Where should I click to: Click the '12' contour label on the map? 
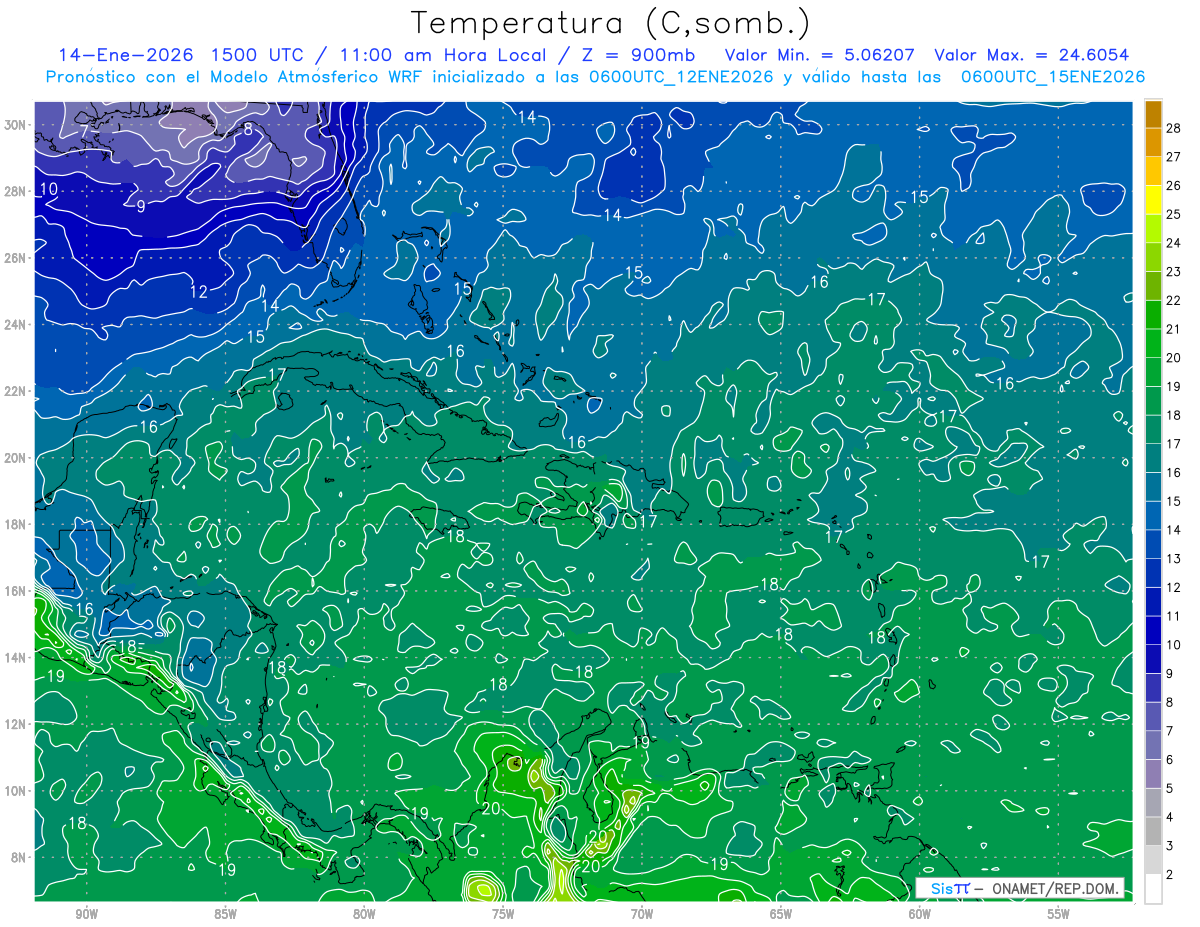point(198,292)
